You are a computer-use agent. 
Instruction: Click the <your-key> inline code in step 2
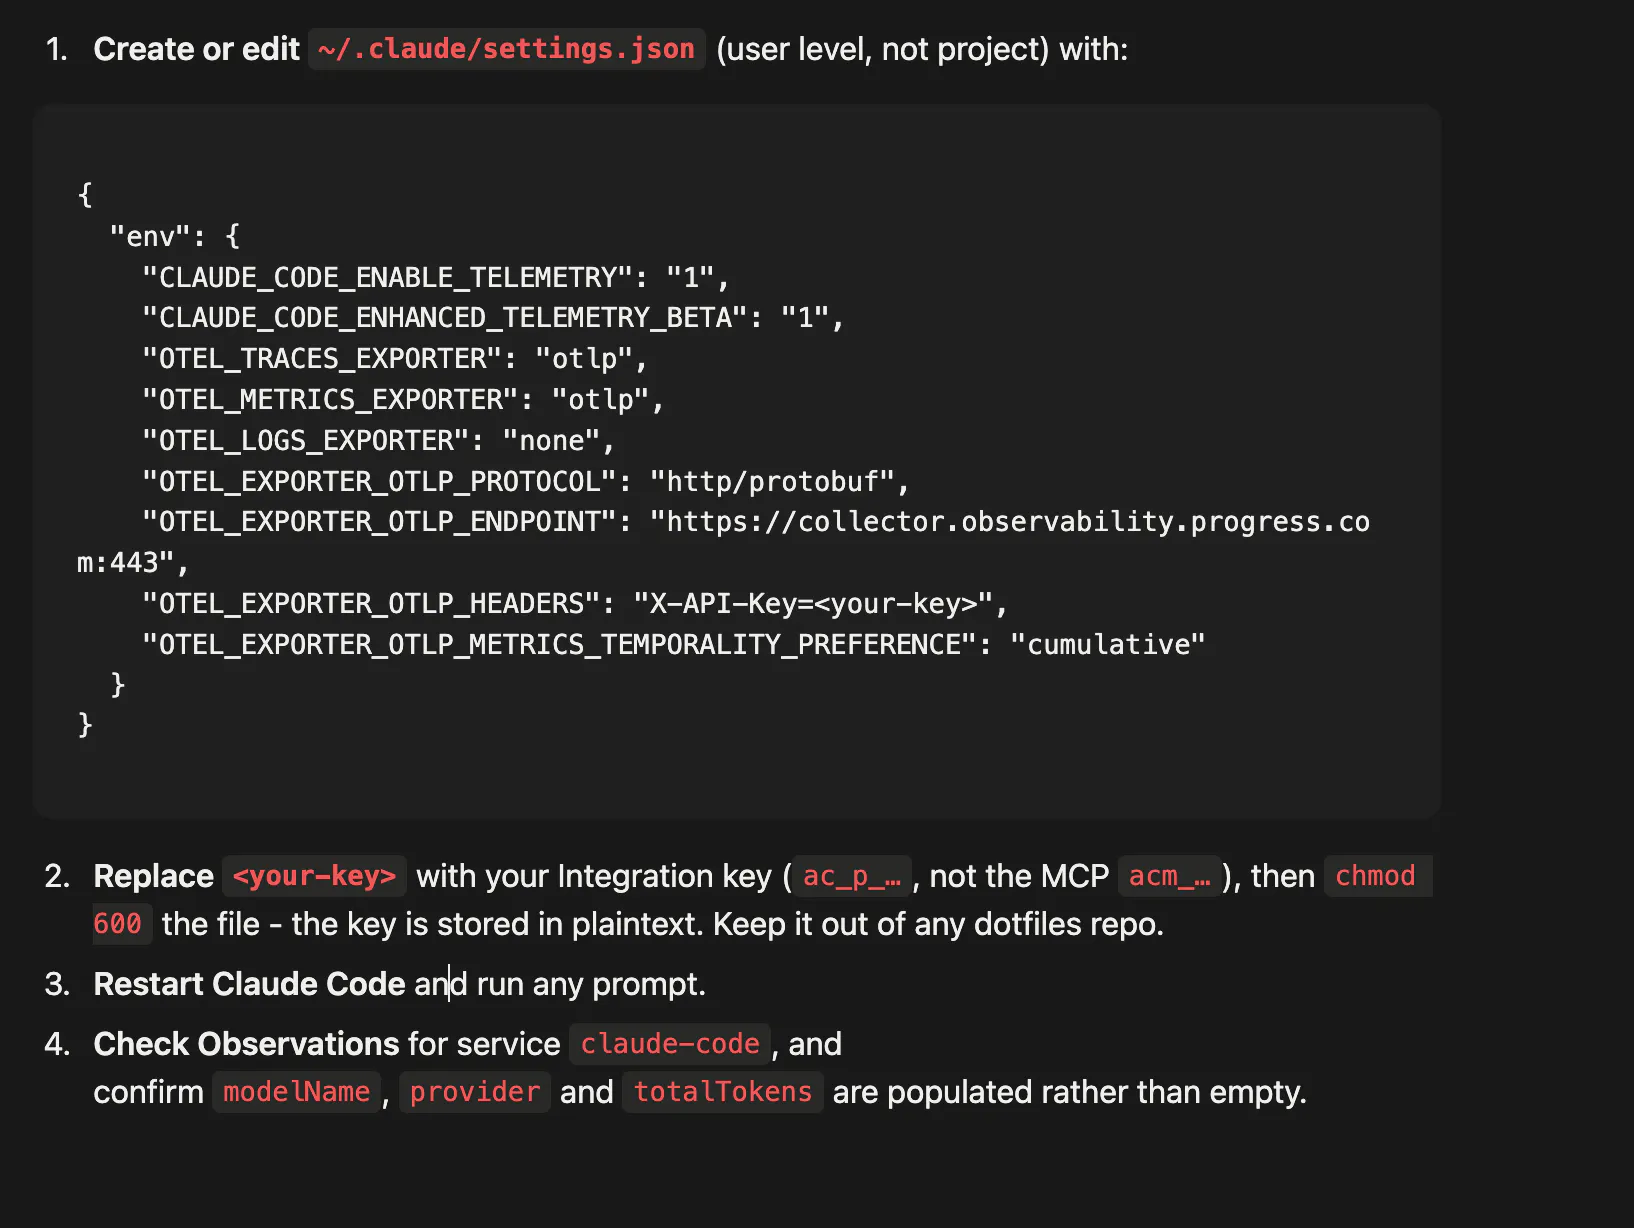pyautogui.click(x=314, y=876)
